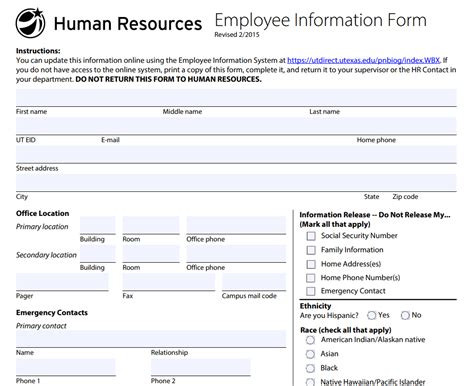Viewport: 474px width, 386px height.
Task: Focus the Secondary location Room field
Action: 151,254
